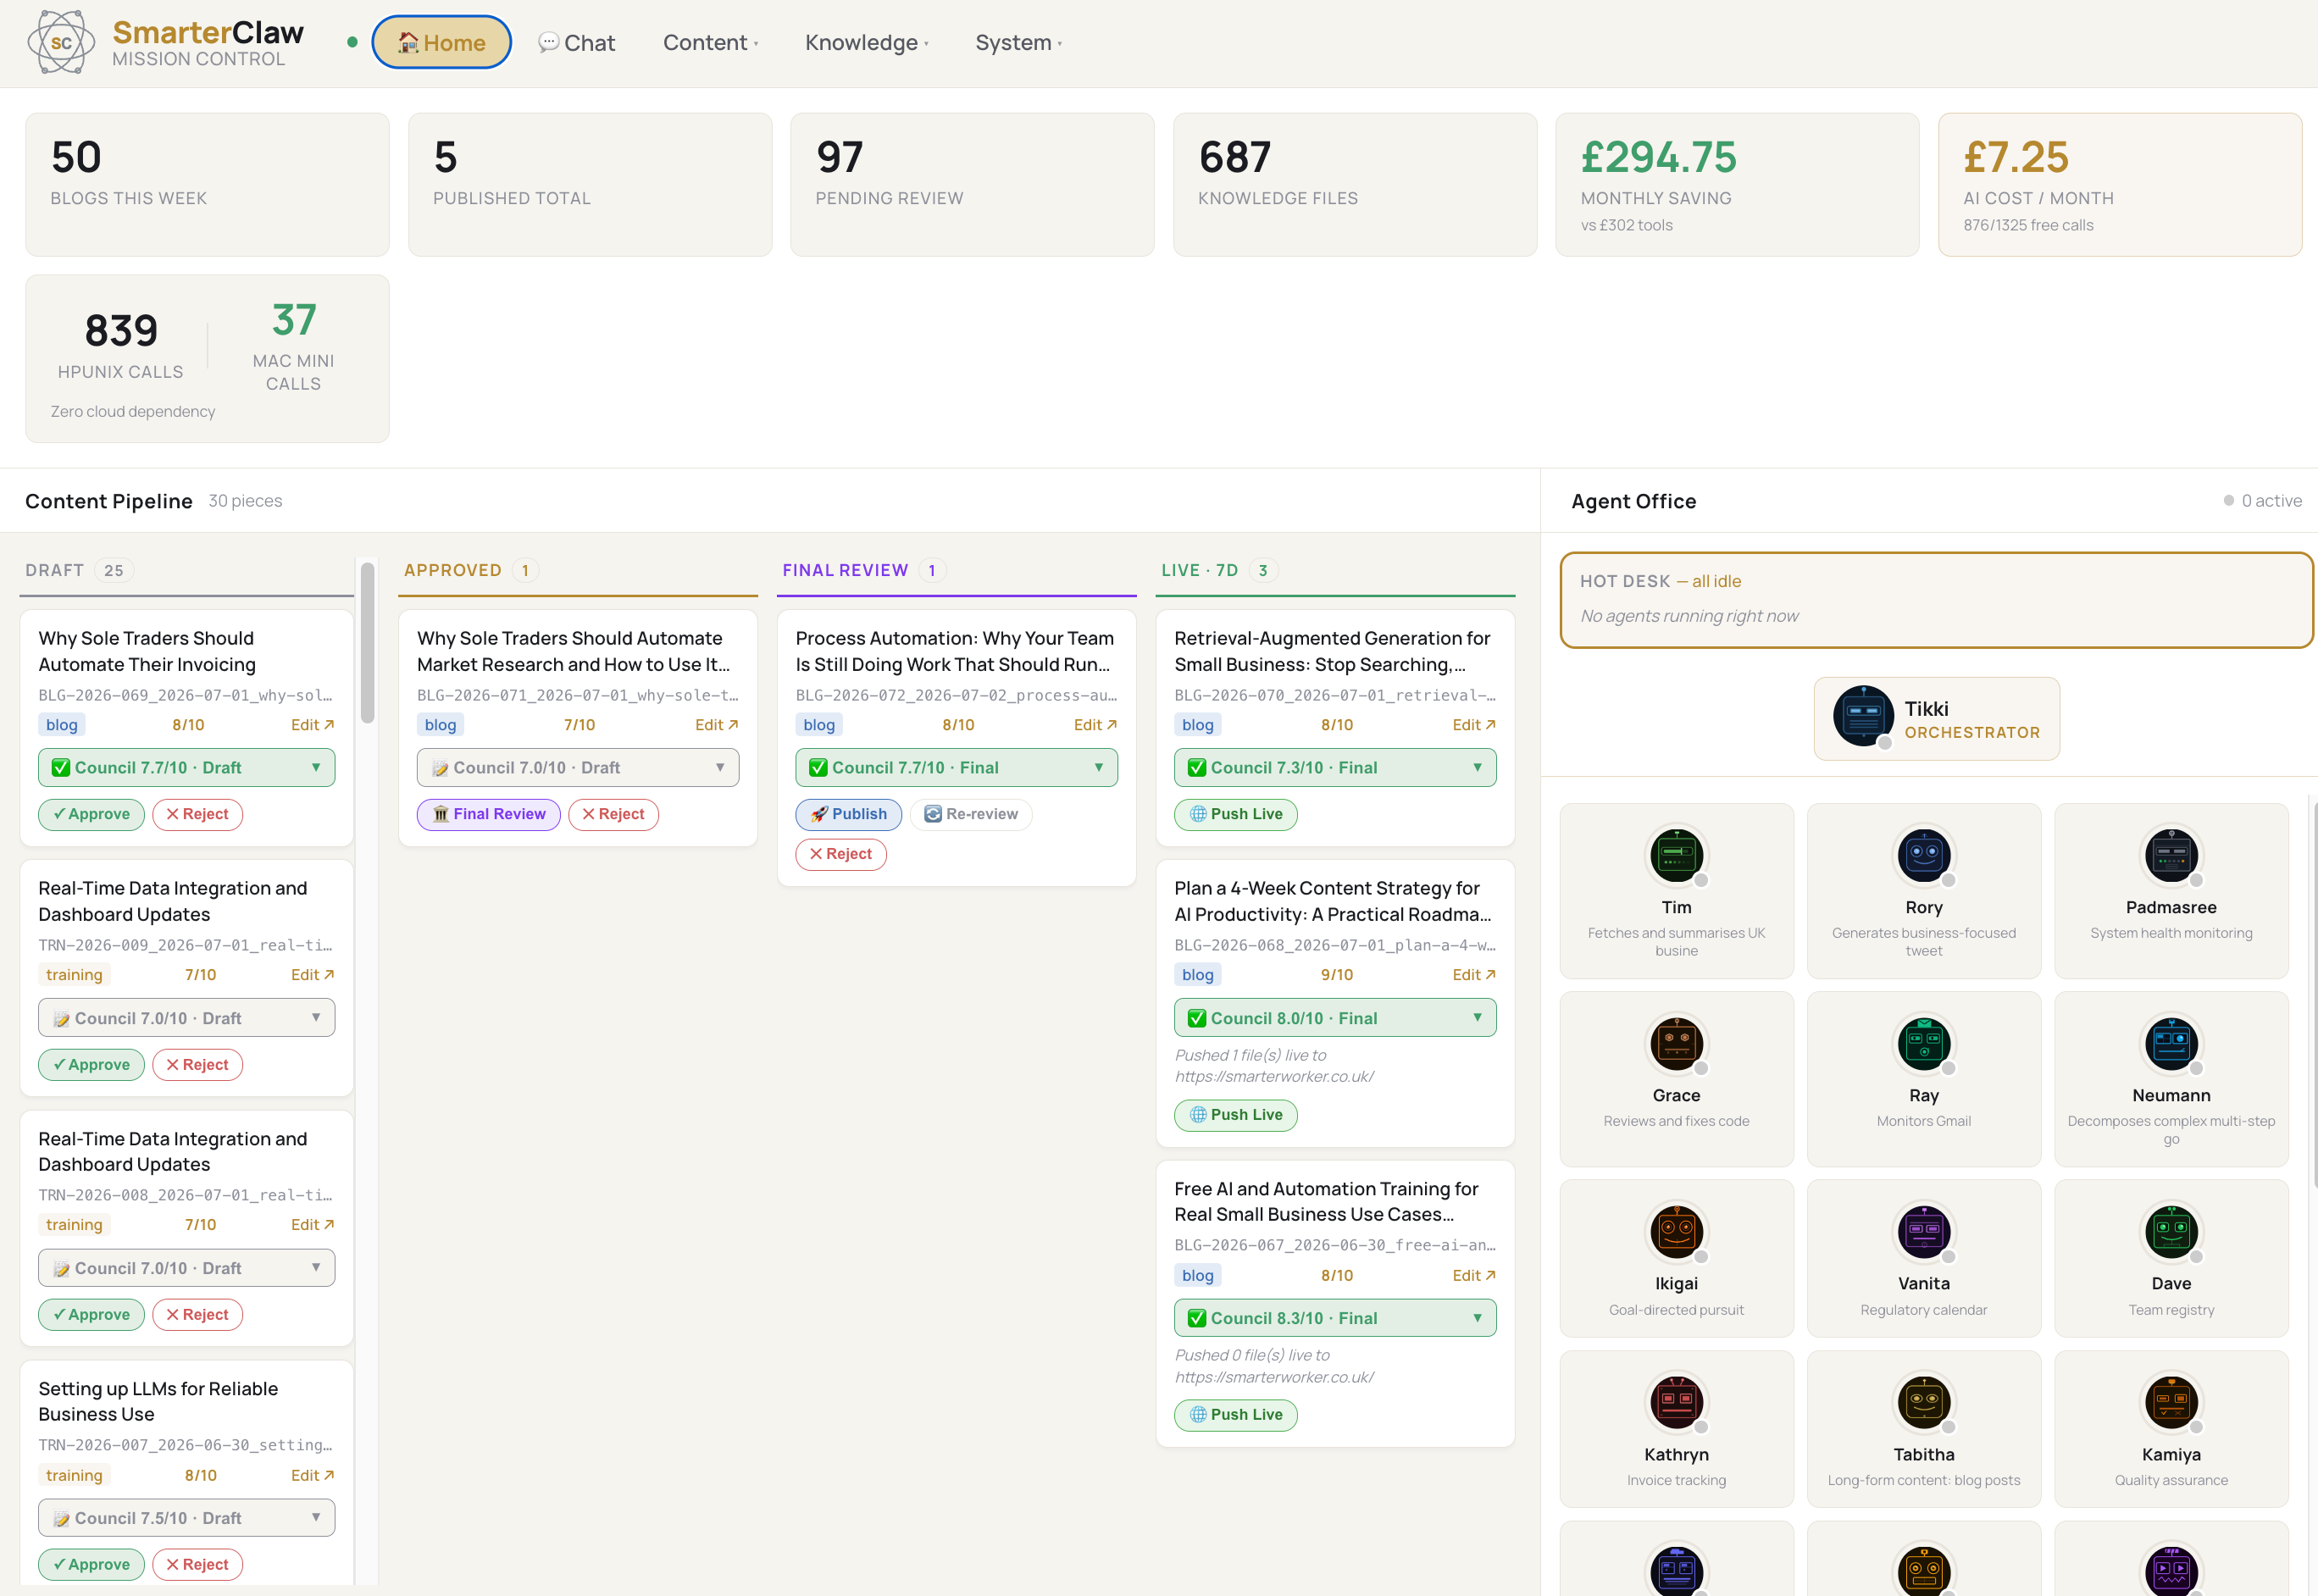Click globe icon on Retrieval-Augmented Push Live
Image resolution: width=2318 pixels, height=1596 pixels.
click(1198, 814)
